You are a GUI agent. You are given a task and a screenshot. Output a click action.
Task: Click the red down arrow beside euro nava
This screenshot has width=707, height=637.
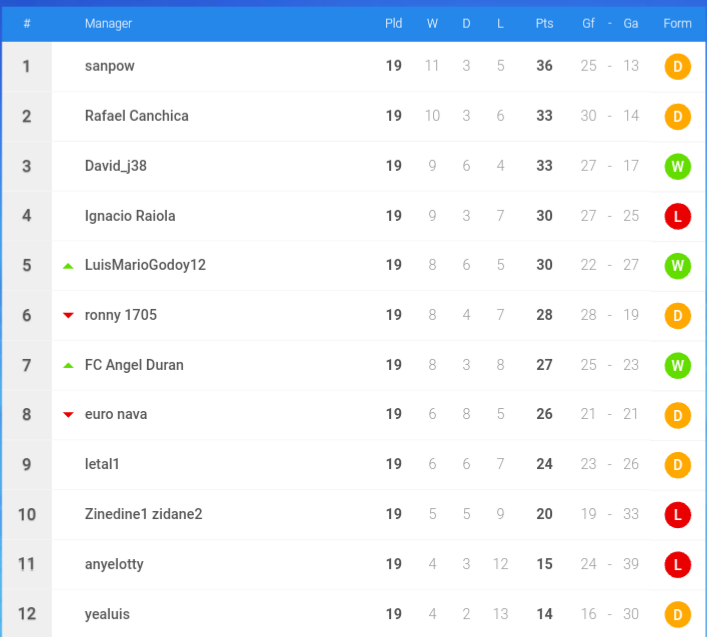click(68, 414)
